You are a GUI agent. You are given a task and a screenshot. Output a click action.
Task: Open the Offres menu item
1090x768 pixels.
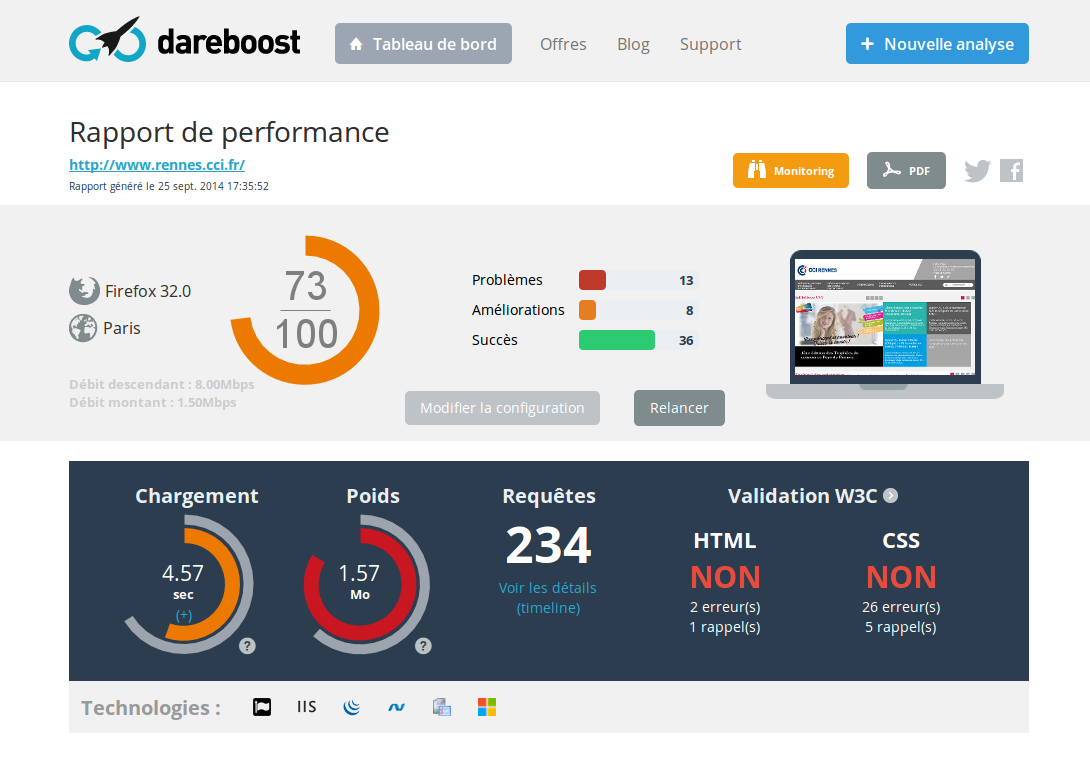click(563, 44)
